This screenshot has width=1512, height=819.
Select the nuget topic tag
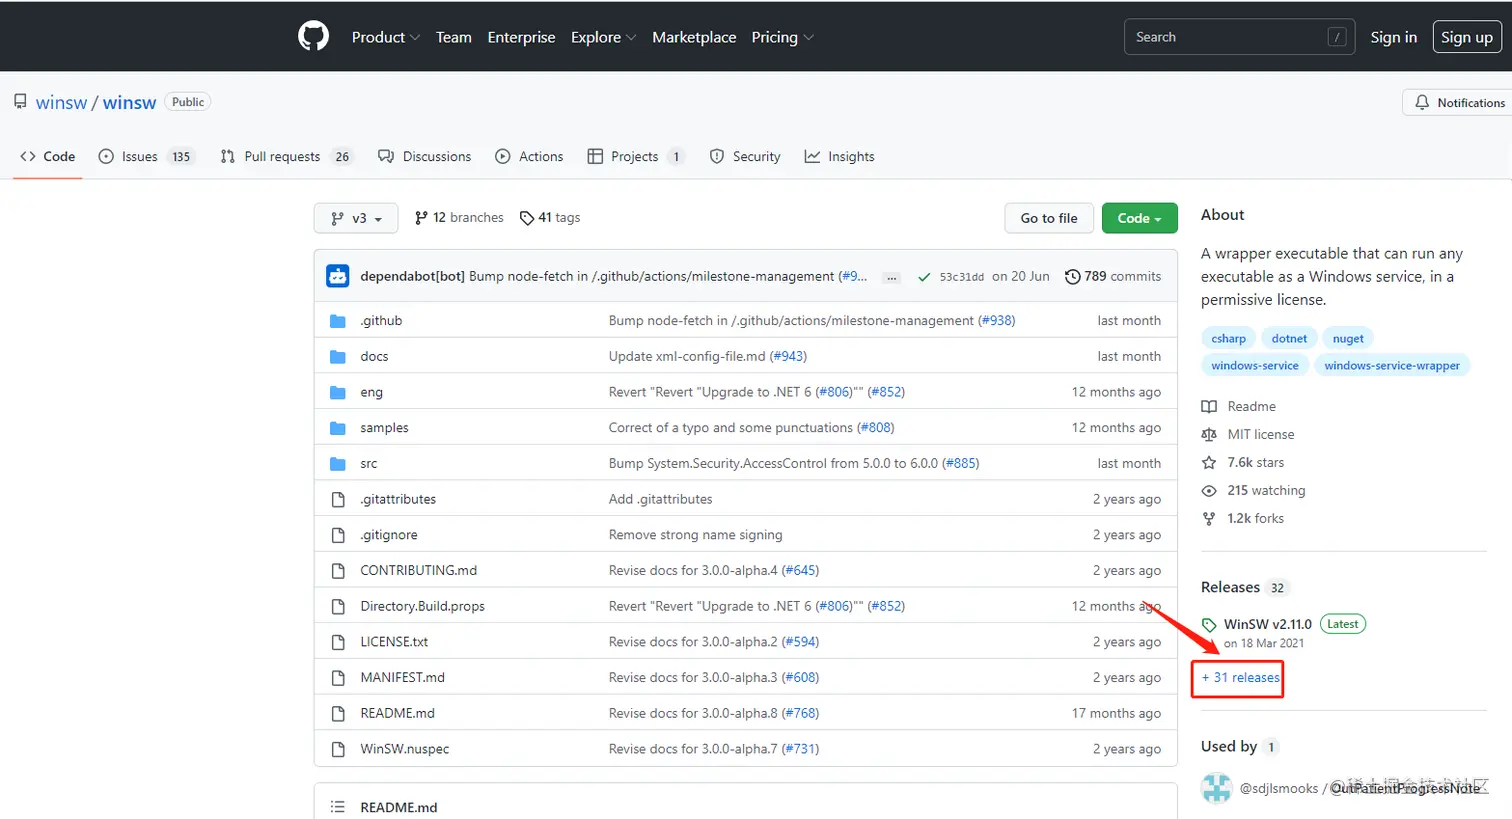(x=1348, y=338)
